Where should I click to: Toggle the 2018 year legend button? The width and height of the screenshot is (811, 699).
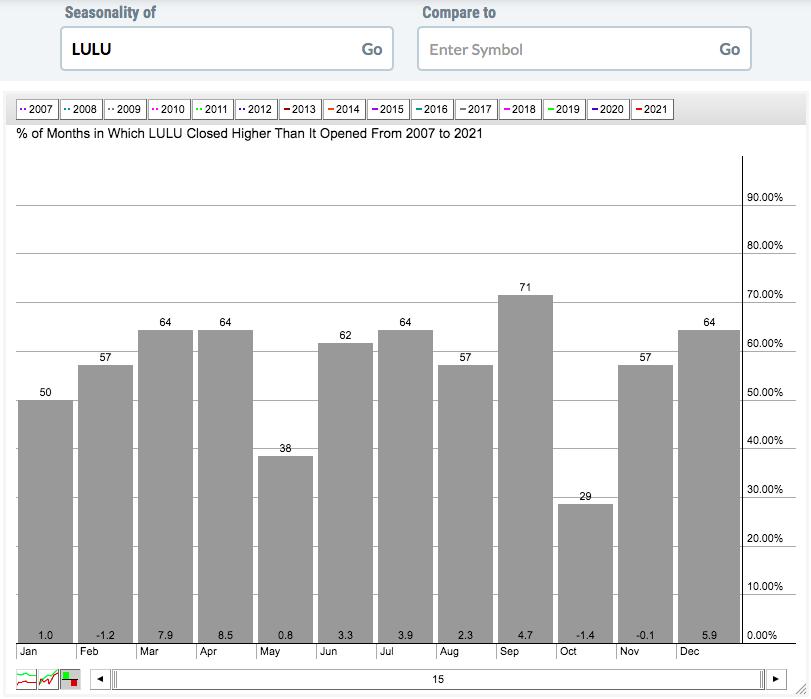tap(519, 109)
